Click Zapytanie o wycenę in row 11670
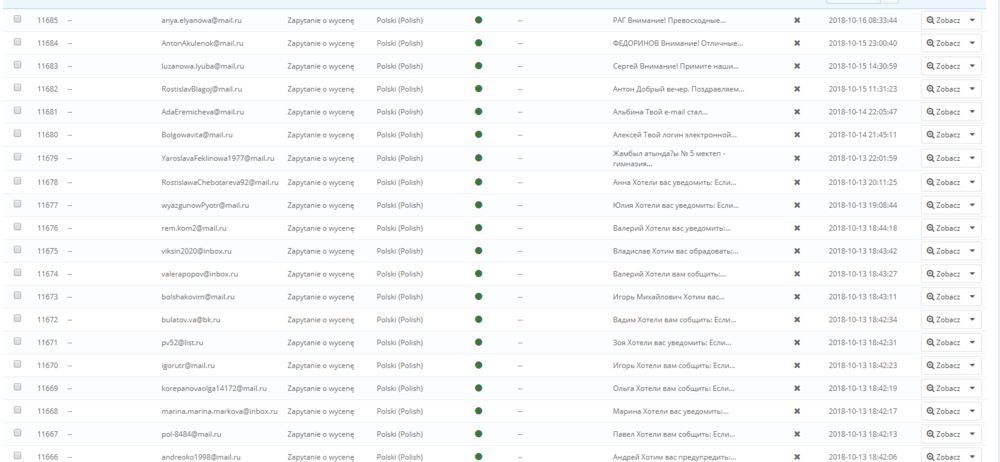This screenshot has height=462, width=1000. (x=320, y=366)
